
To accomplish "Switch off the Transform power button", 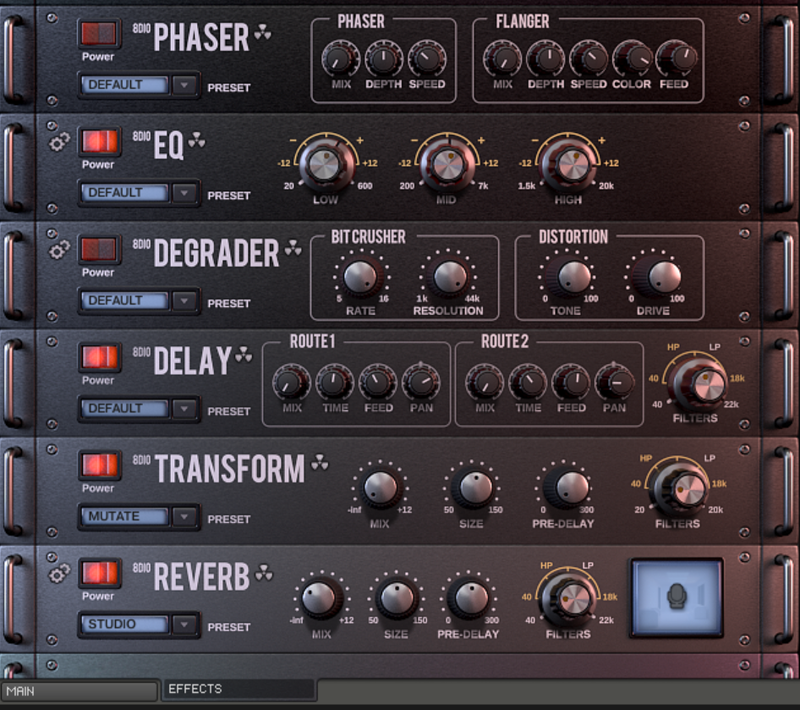I will [99, 465].
